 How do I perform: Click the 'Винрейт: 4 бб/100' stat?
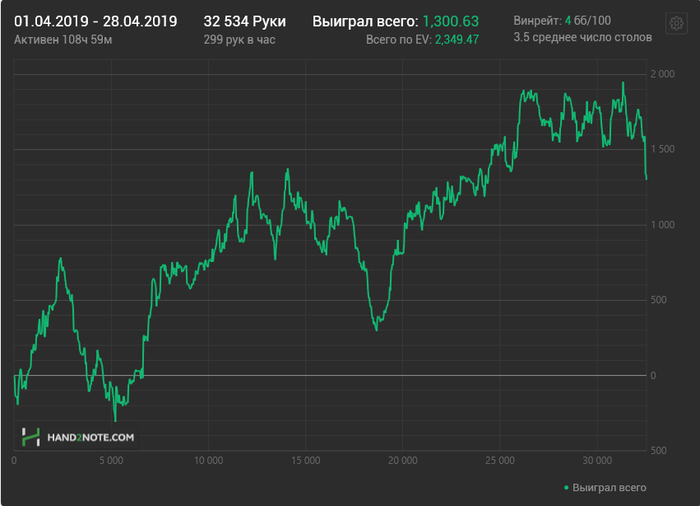(562, 21)
